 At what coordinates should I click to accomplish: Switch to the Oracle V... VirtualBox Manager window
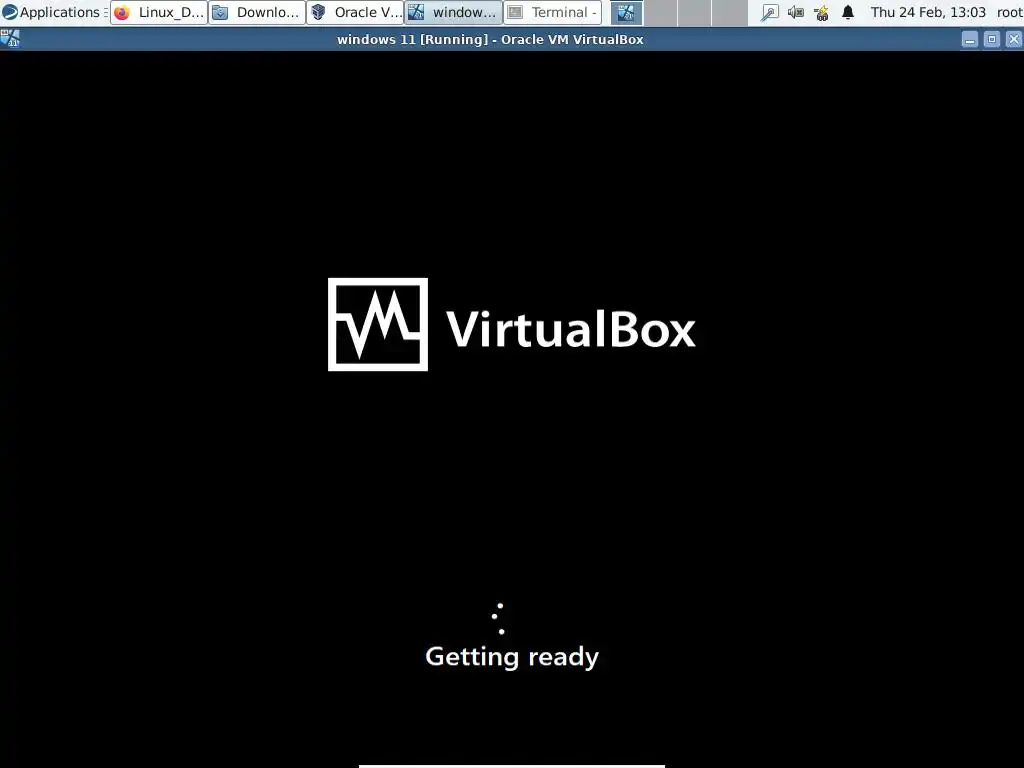pyautogui.click(x=355, y=12)
